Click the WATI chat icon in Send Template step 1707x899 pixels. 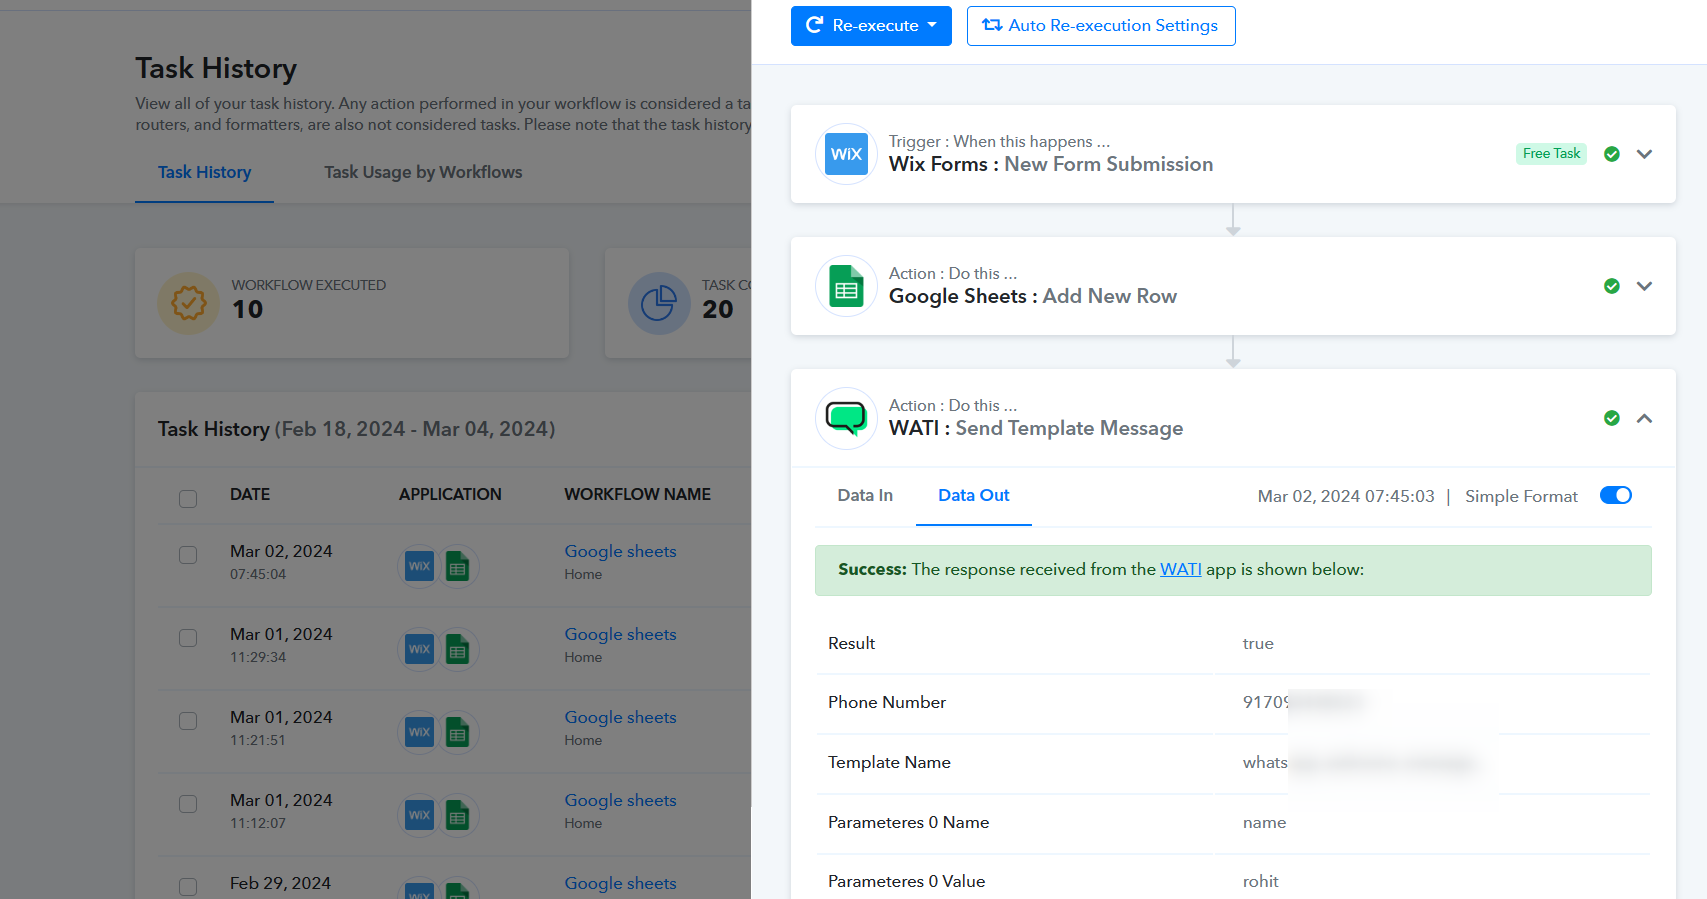pyautogui.click(x=846, y=418)
